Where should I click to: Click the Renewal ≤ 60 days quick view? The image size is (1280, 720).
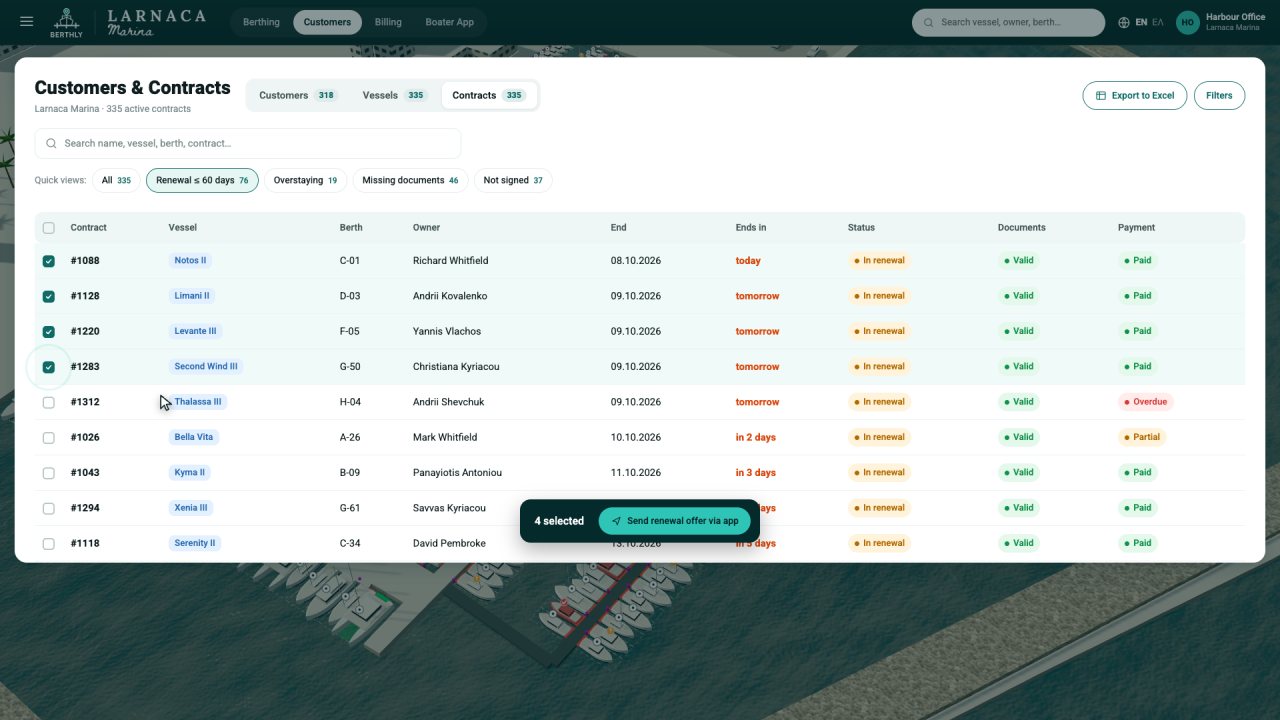pyautogui.click(x=202, y=181)
